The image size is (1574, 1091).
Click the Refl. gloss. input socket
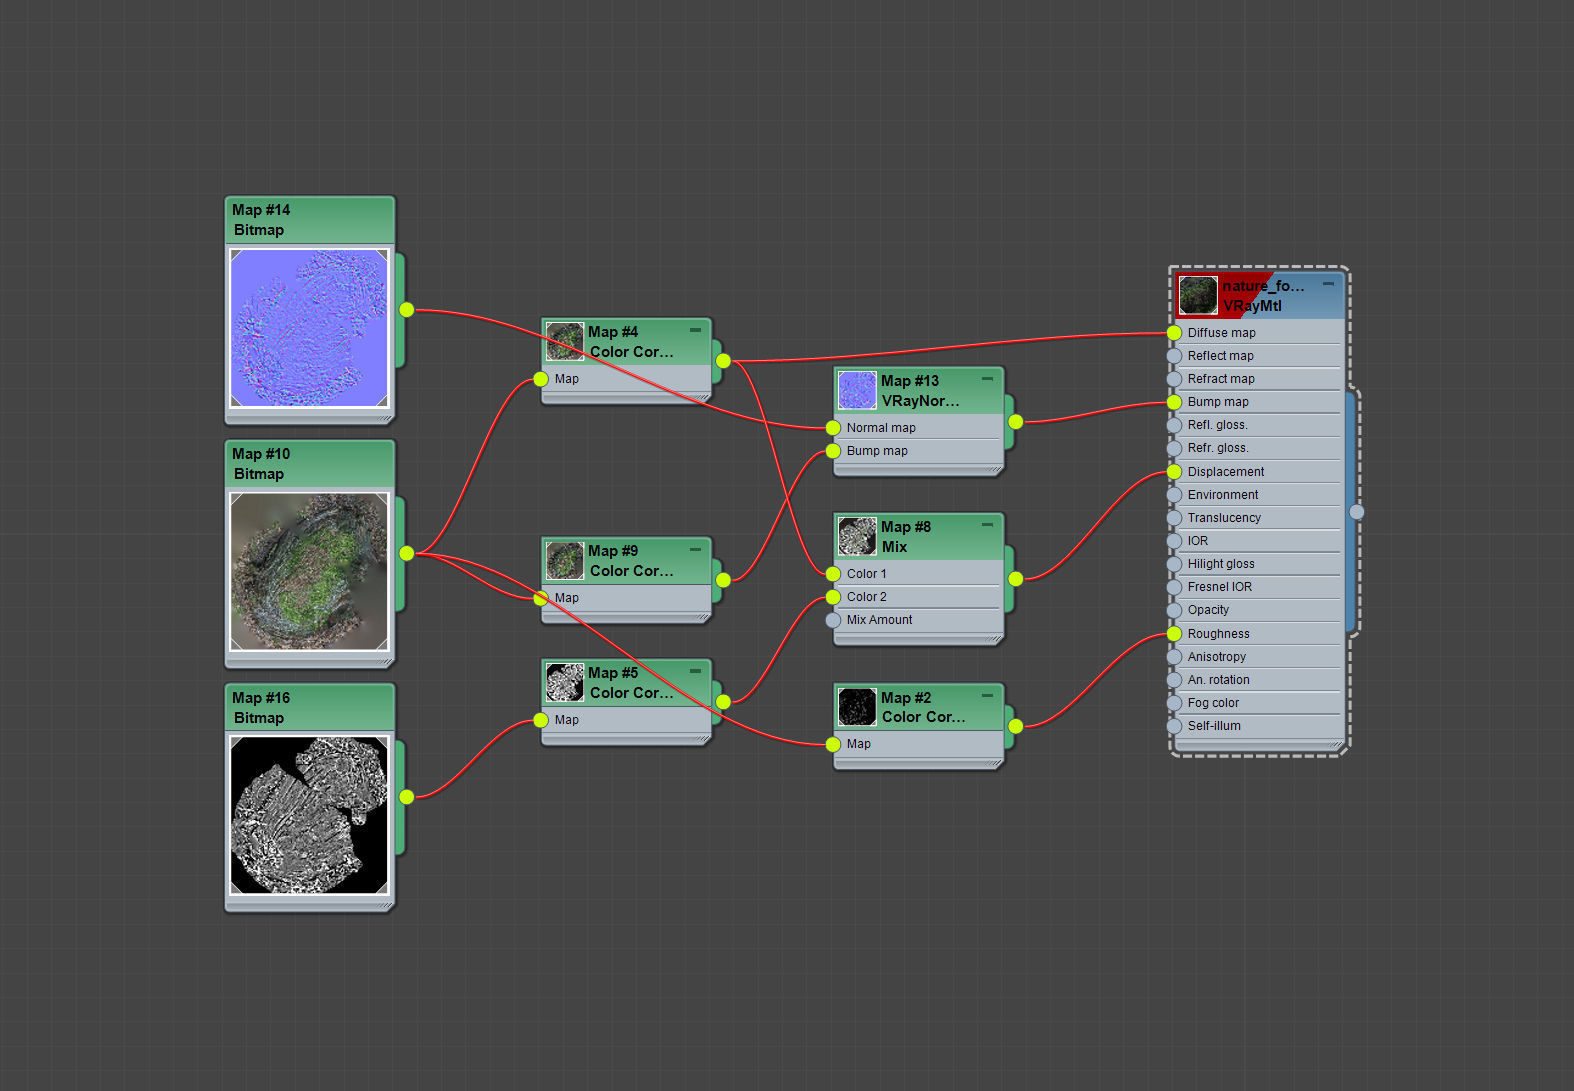(1174, 425)
